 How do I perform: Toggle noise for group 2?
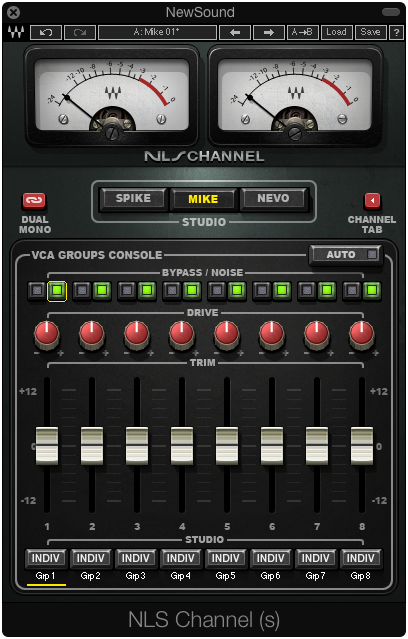click(x=102, y=291)
